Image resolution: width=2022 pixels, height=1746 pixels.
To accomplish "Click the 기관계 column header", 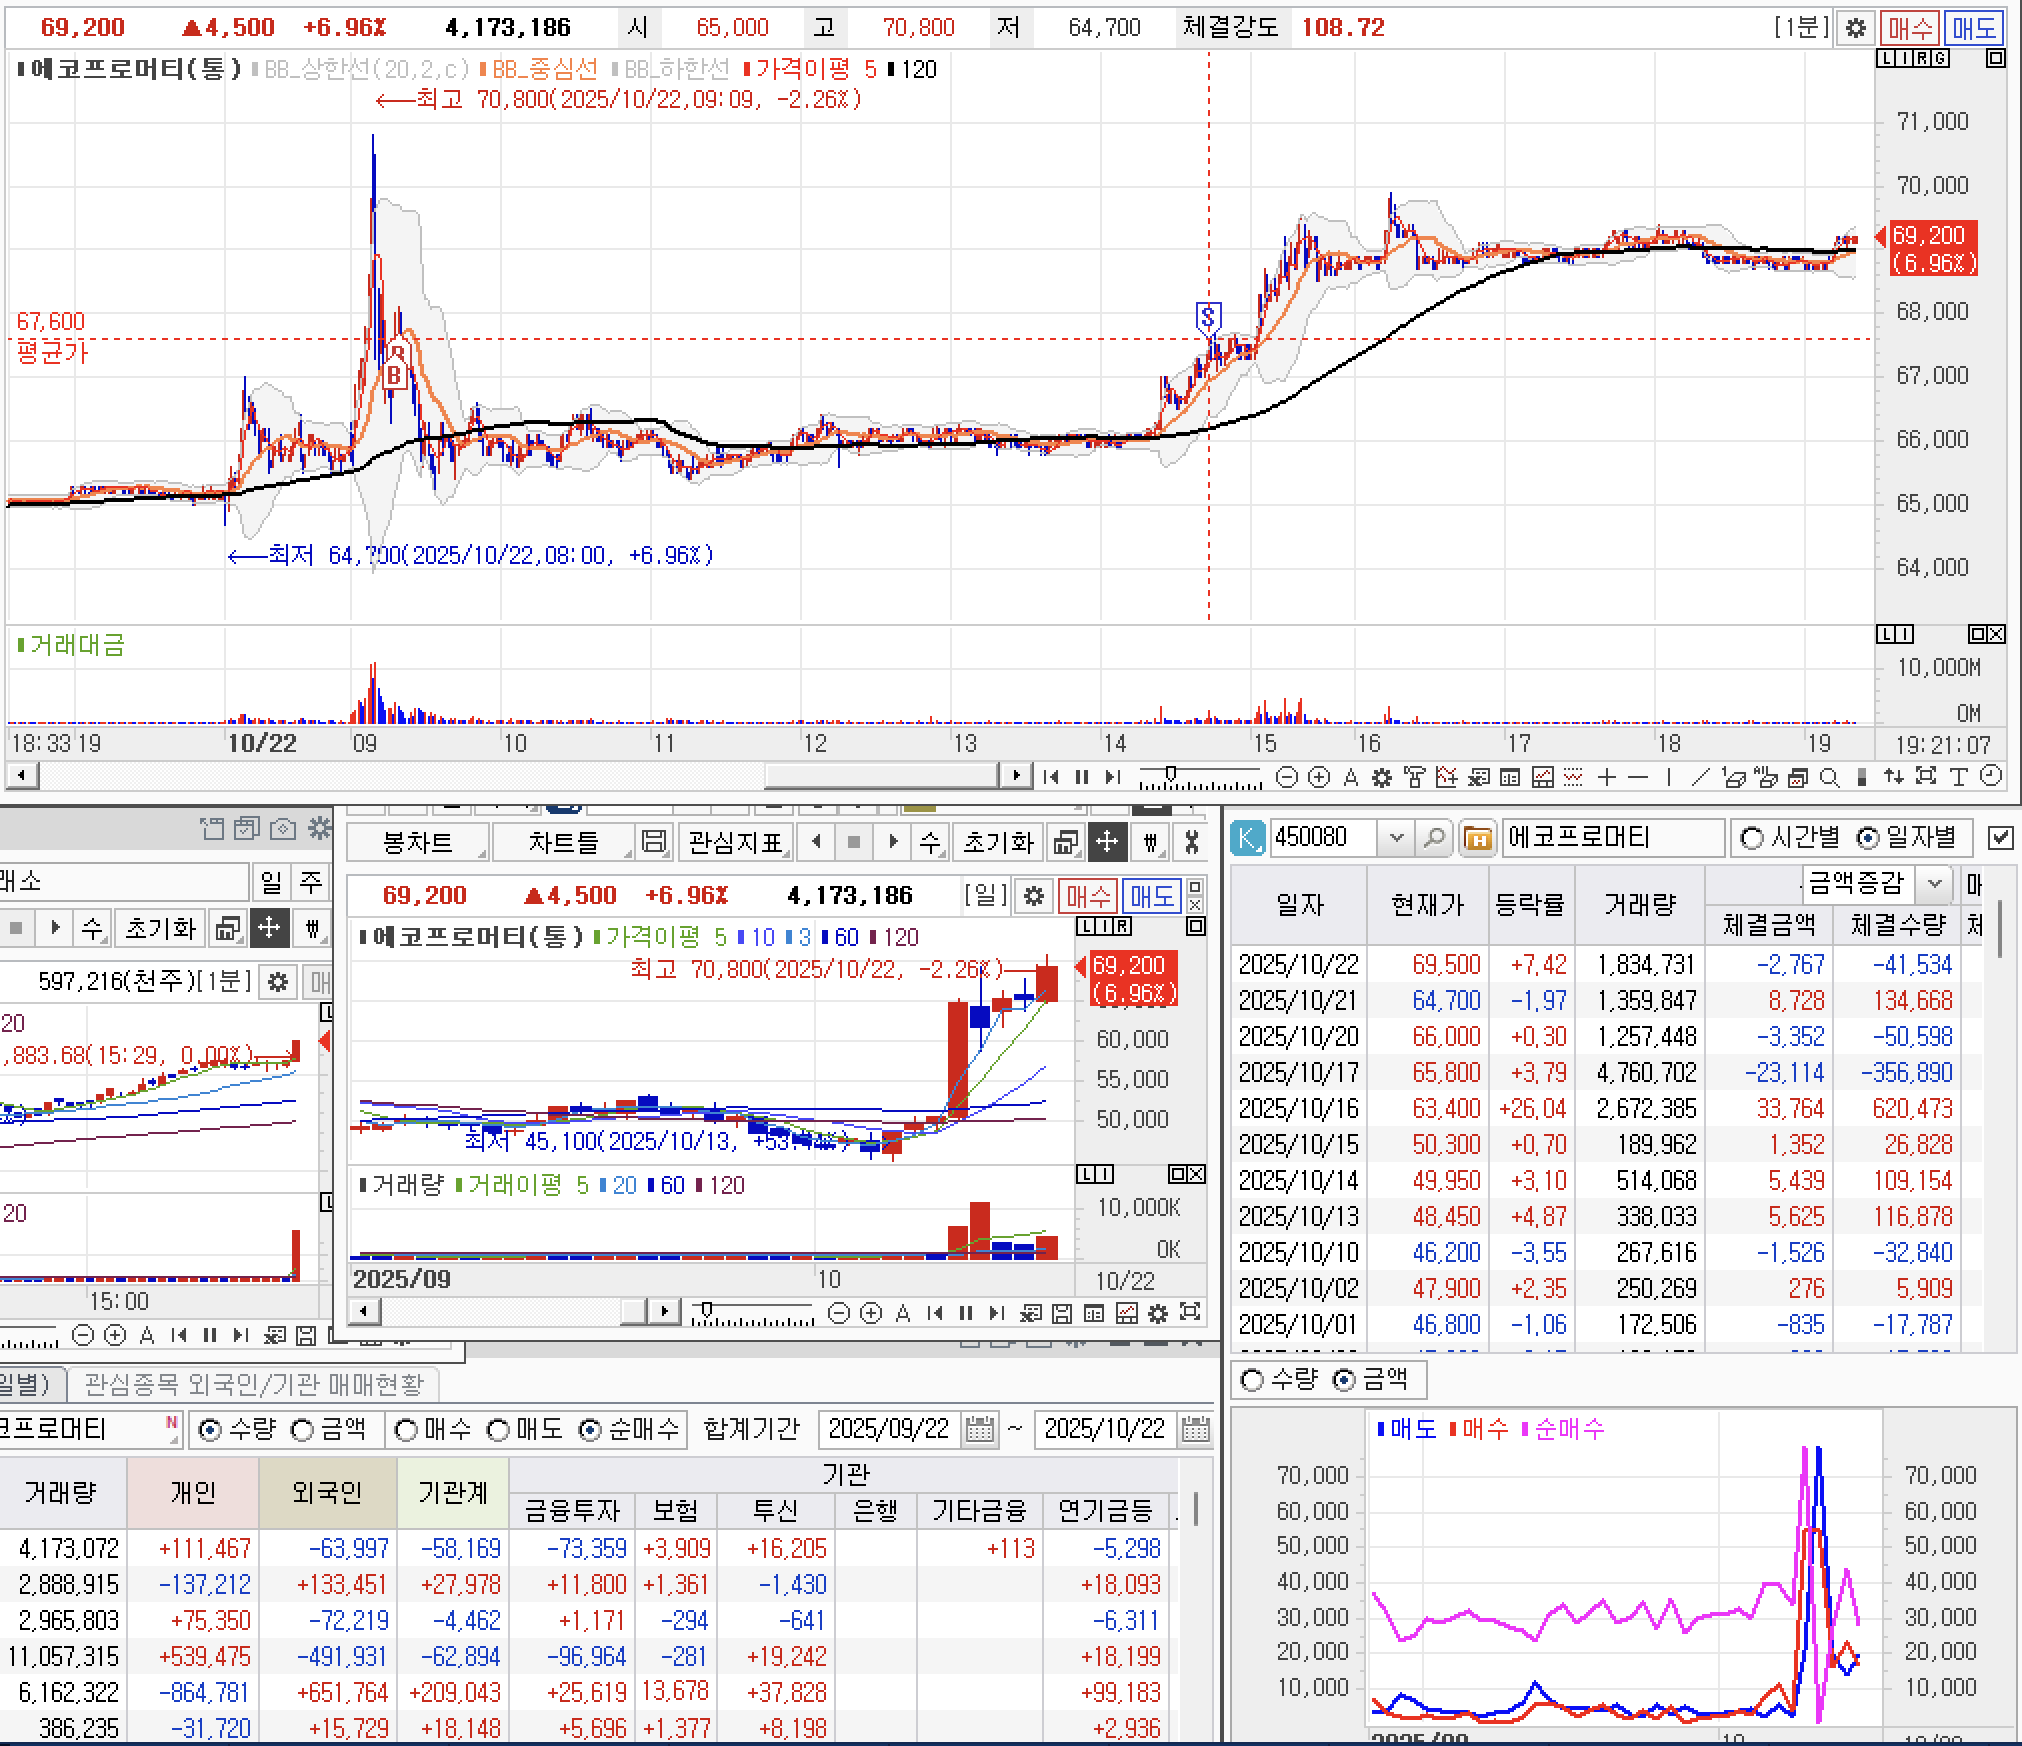I will point(453,1492).
